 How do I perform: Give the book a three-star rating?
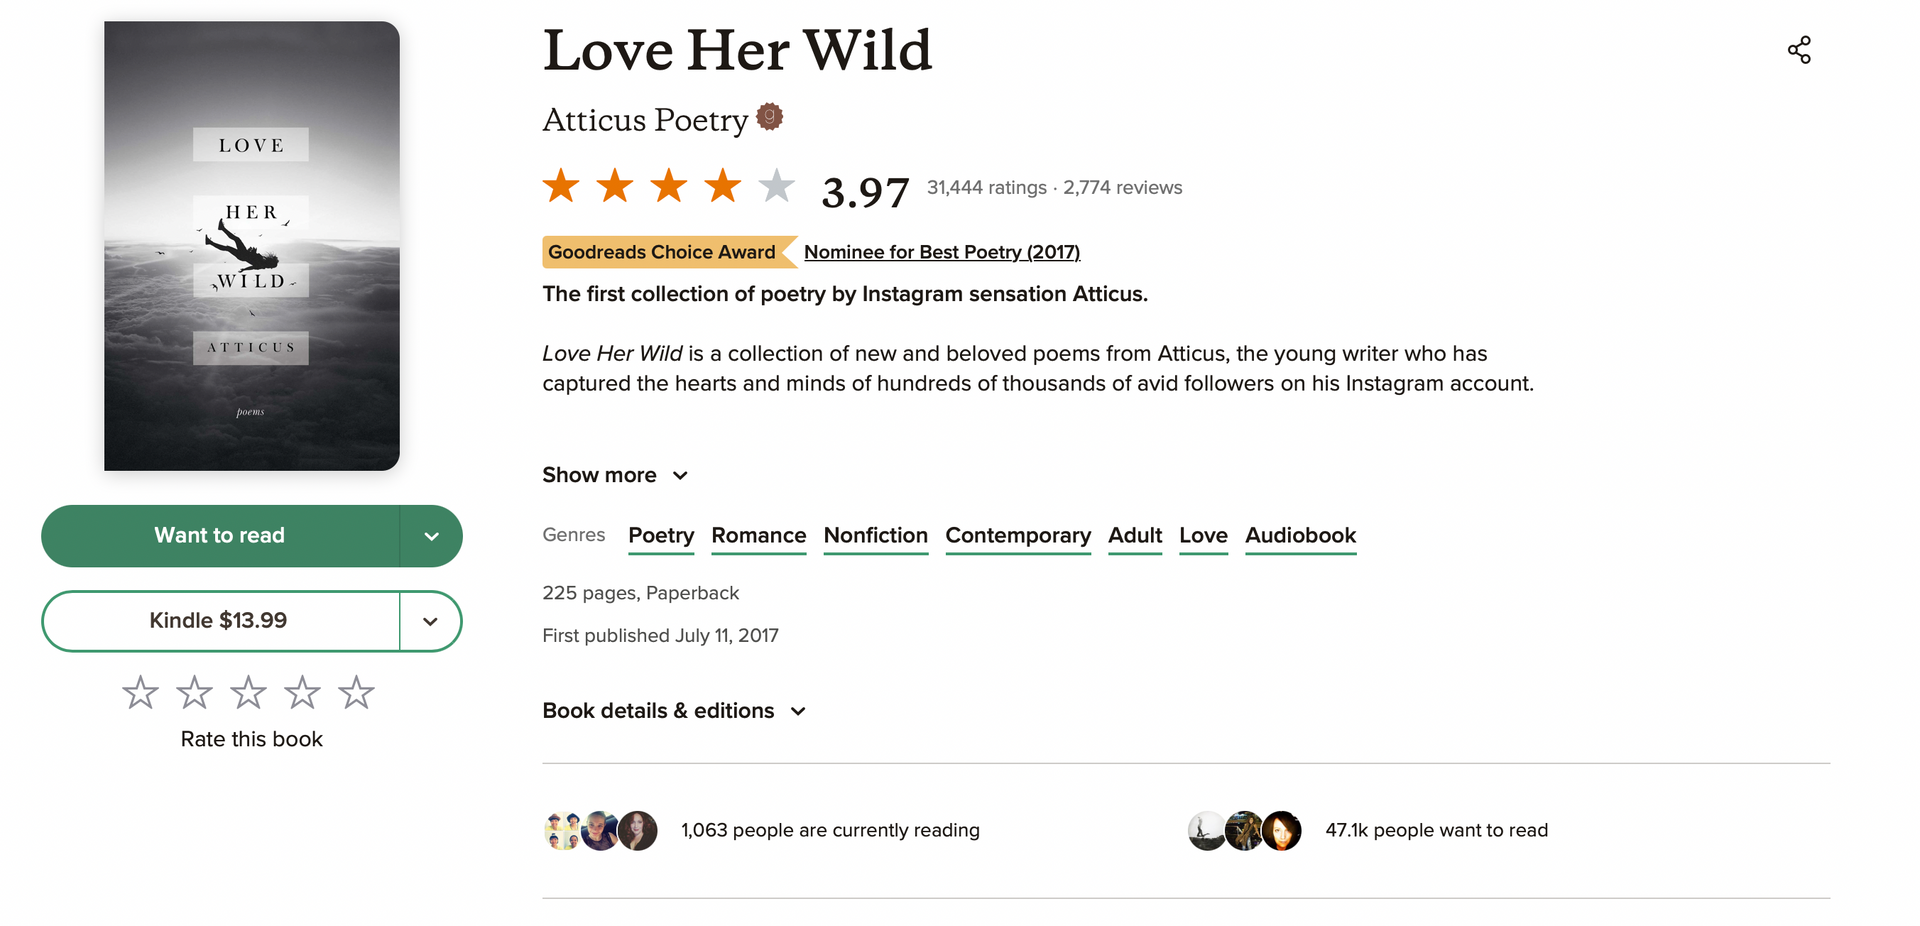(x=248, y=691)
